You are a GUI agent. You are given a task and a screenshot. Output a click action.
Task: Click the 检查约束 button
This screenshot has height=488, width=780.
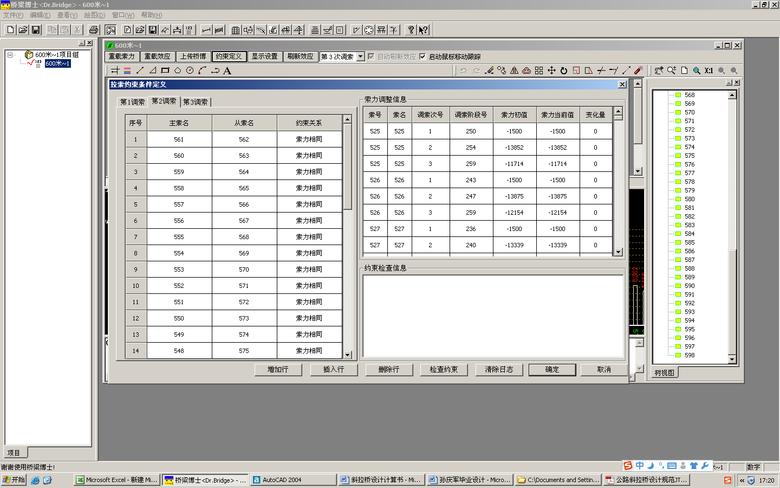[443, 370]
